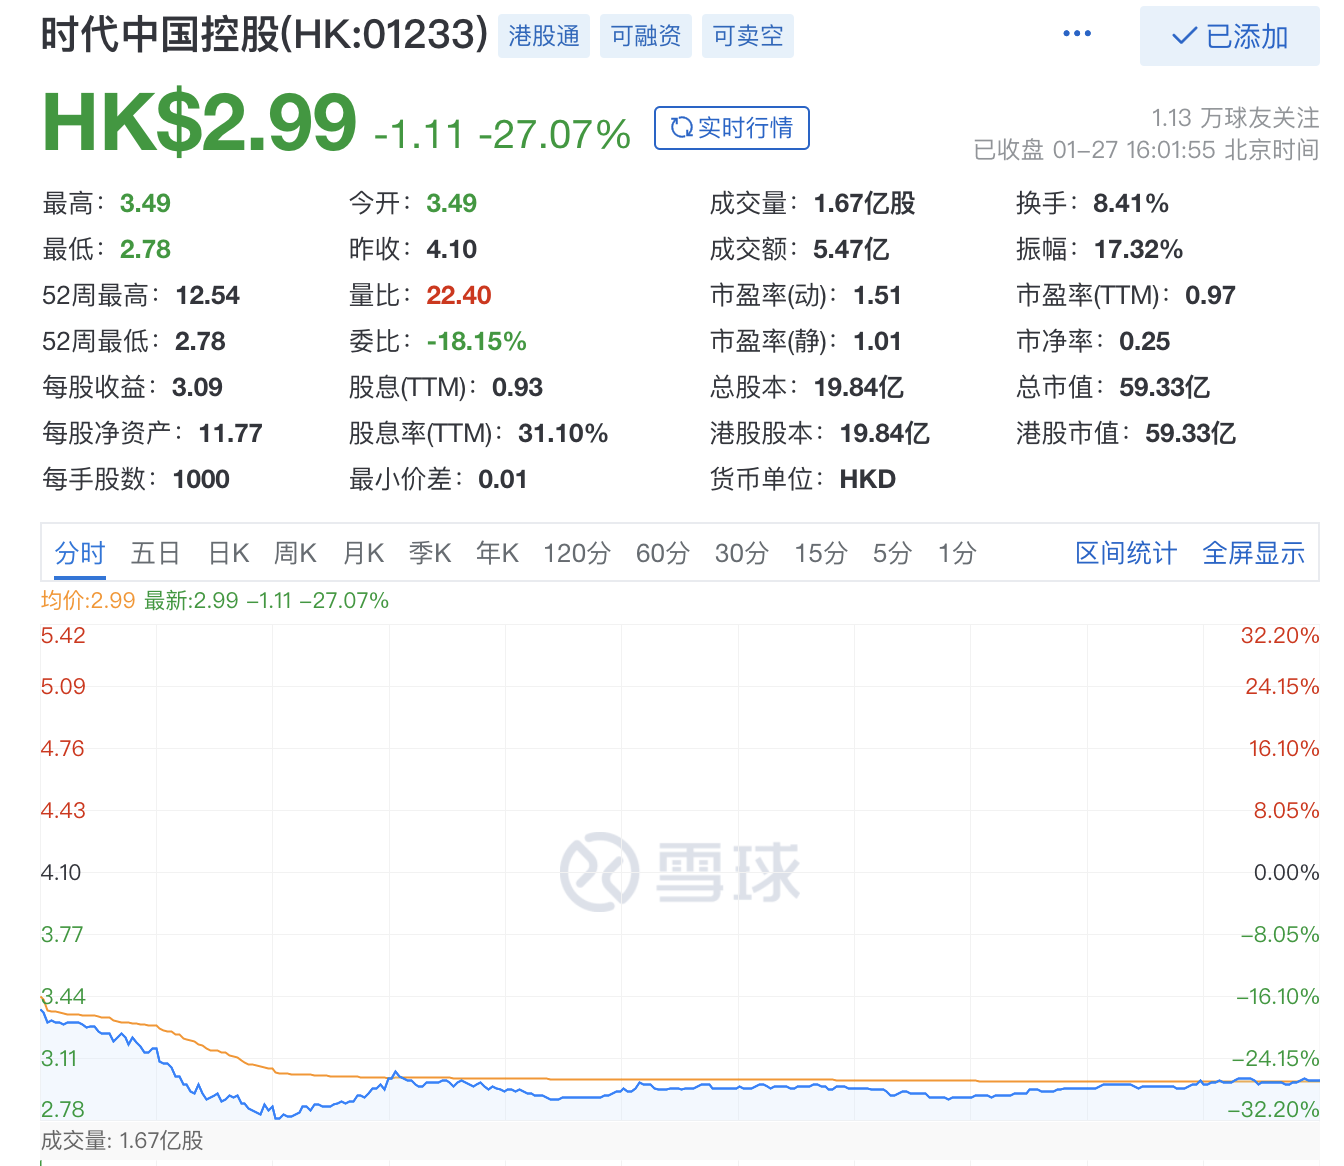Click the 52周最高 value 12.54
The height and width of the screenshot is (1166, 1344).
[x=207, y=296]
